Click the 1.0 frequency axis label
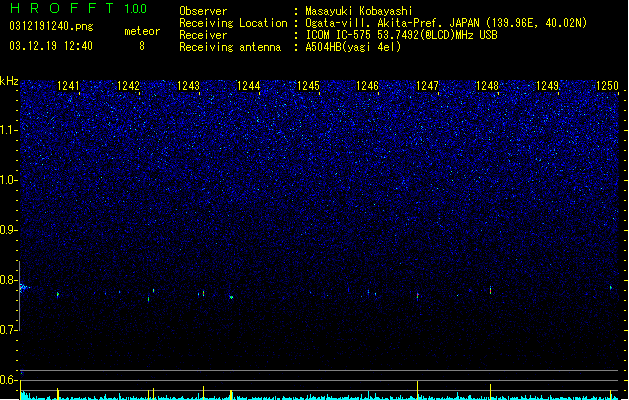Screen dimensions: 629x400 [x=9, y=180]
